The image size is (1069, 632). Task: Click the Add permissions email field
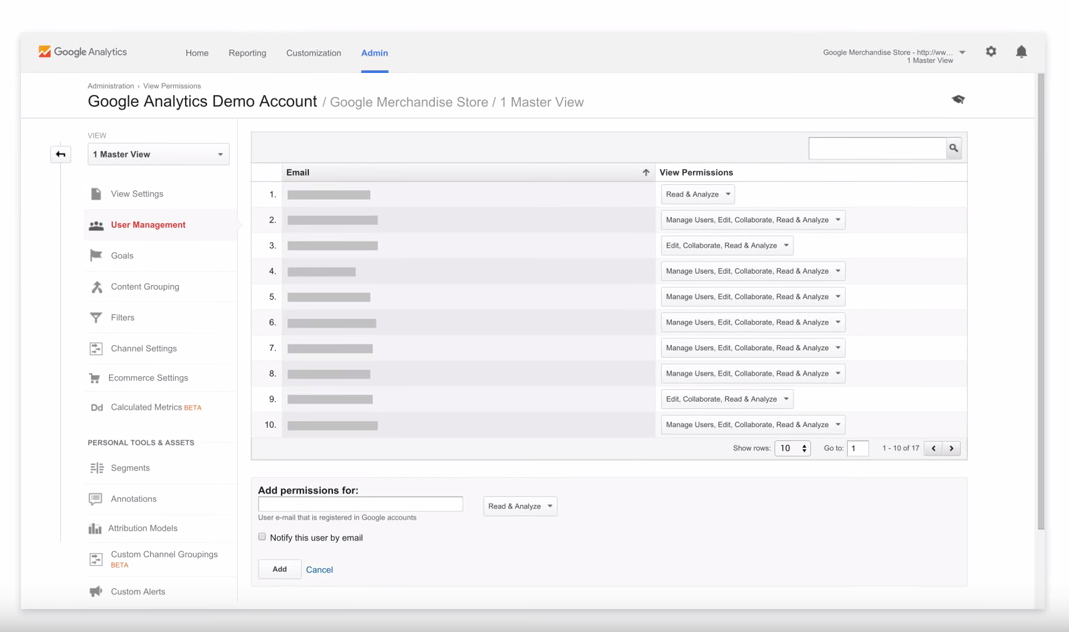click(361, 504)
